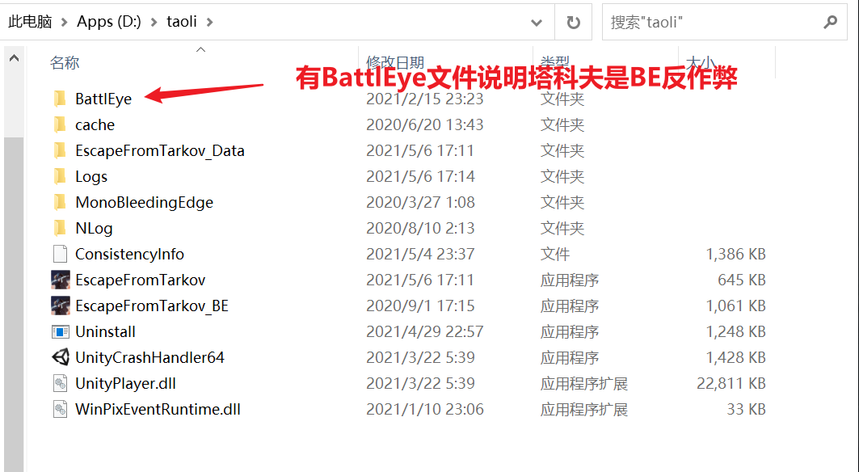
Task: Click the date 2021/4/29 22:57
Action: coord(425,331)
